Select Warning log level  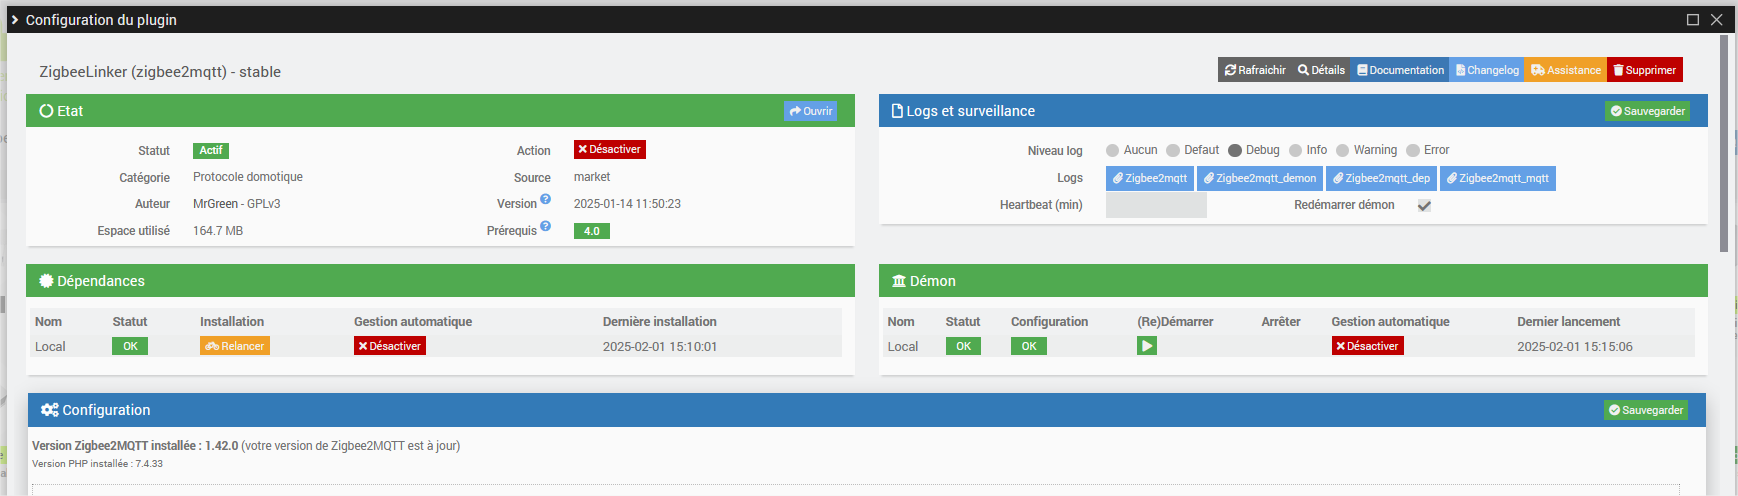(x=1343, y=150)
